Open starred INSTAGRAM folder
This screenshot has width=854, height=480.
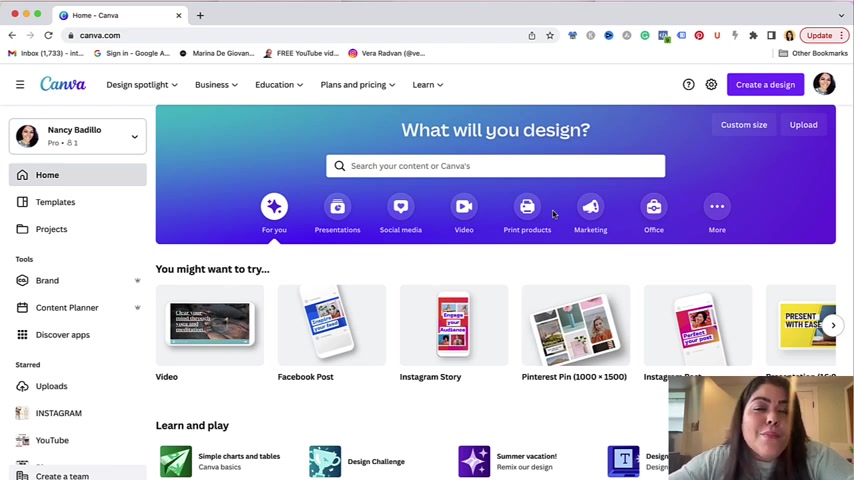[77, 413]
